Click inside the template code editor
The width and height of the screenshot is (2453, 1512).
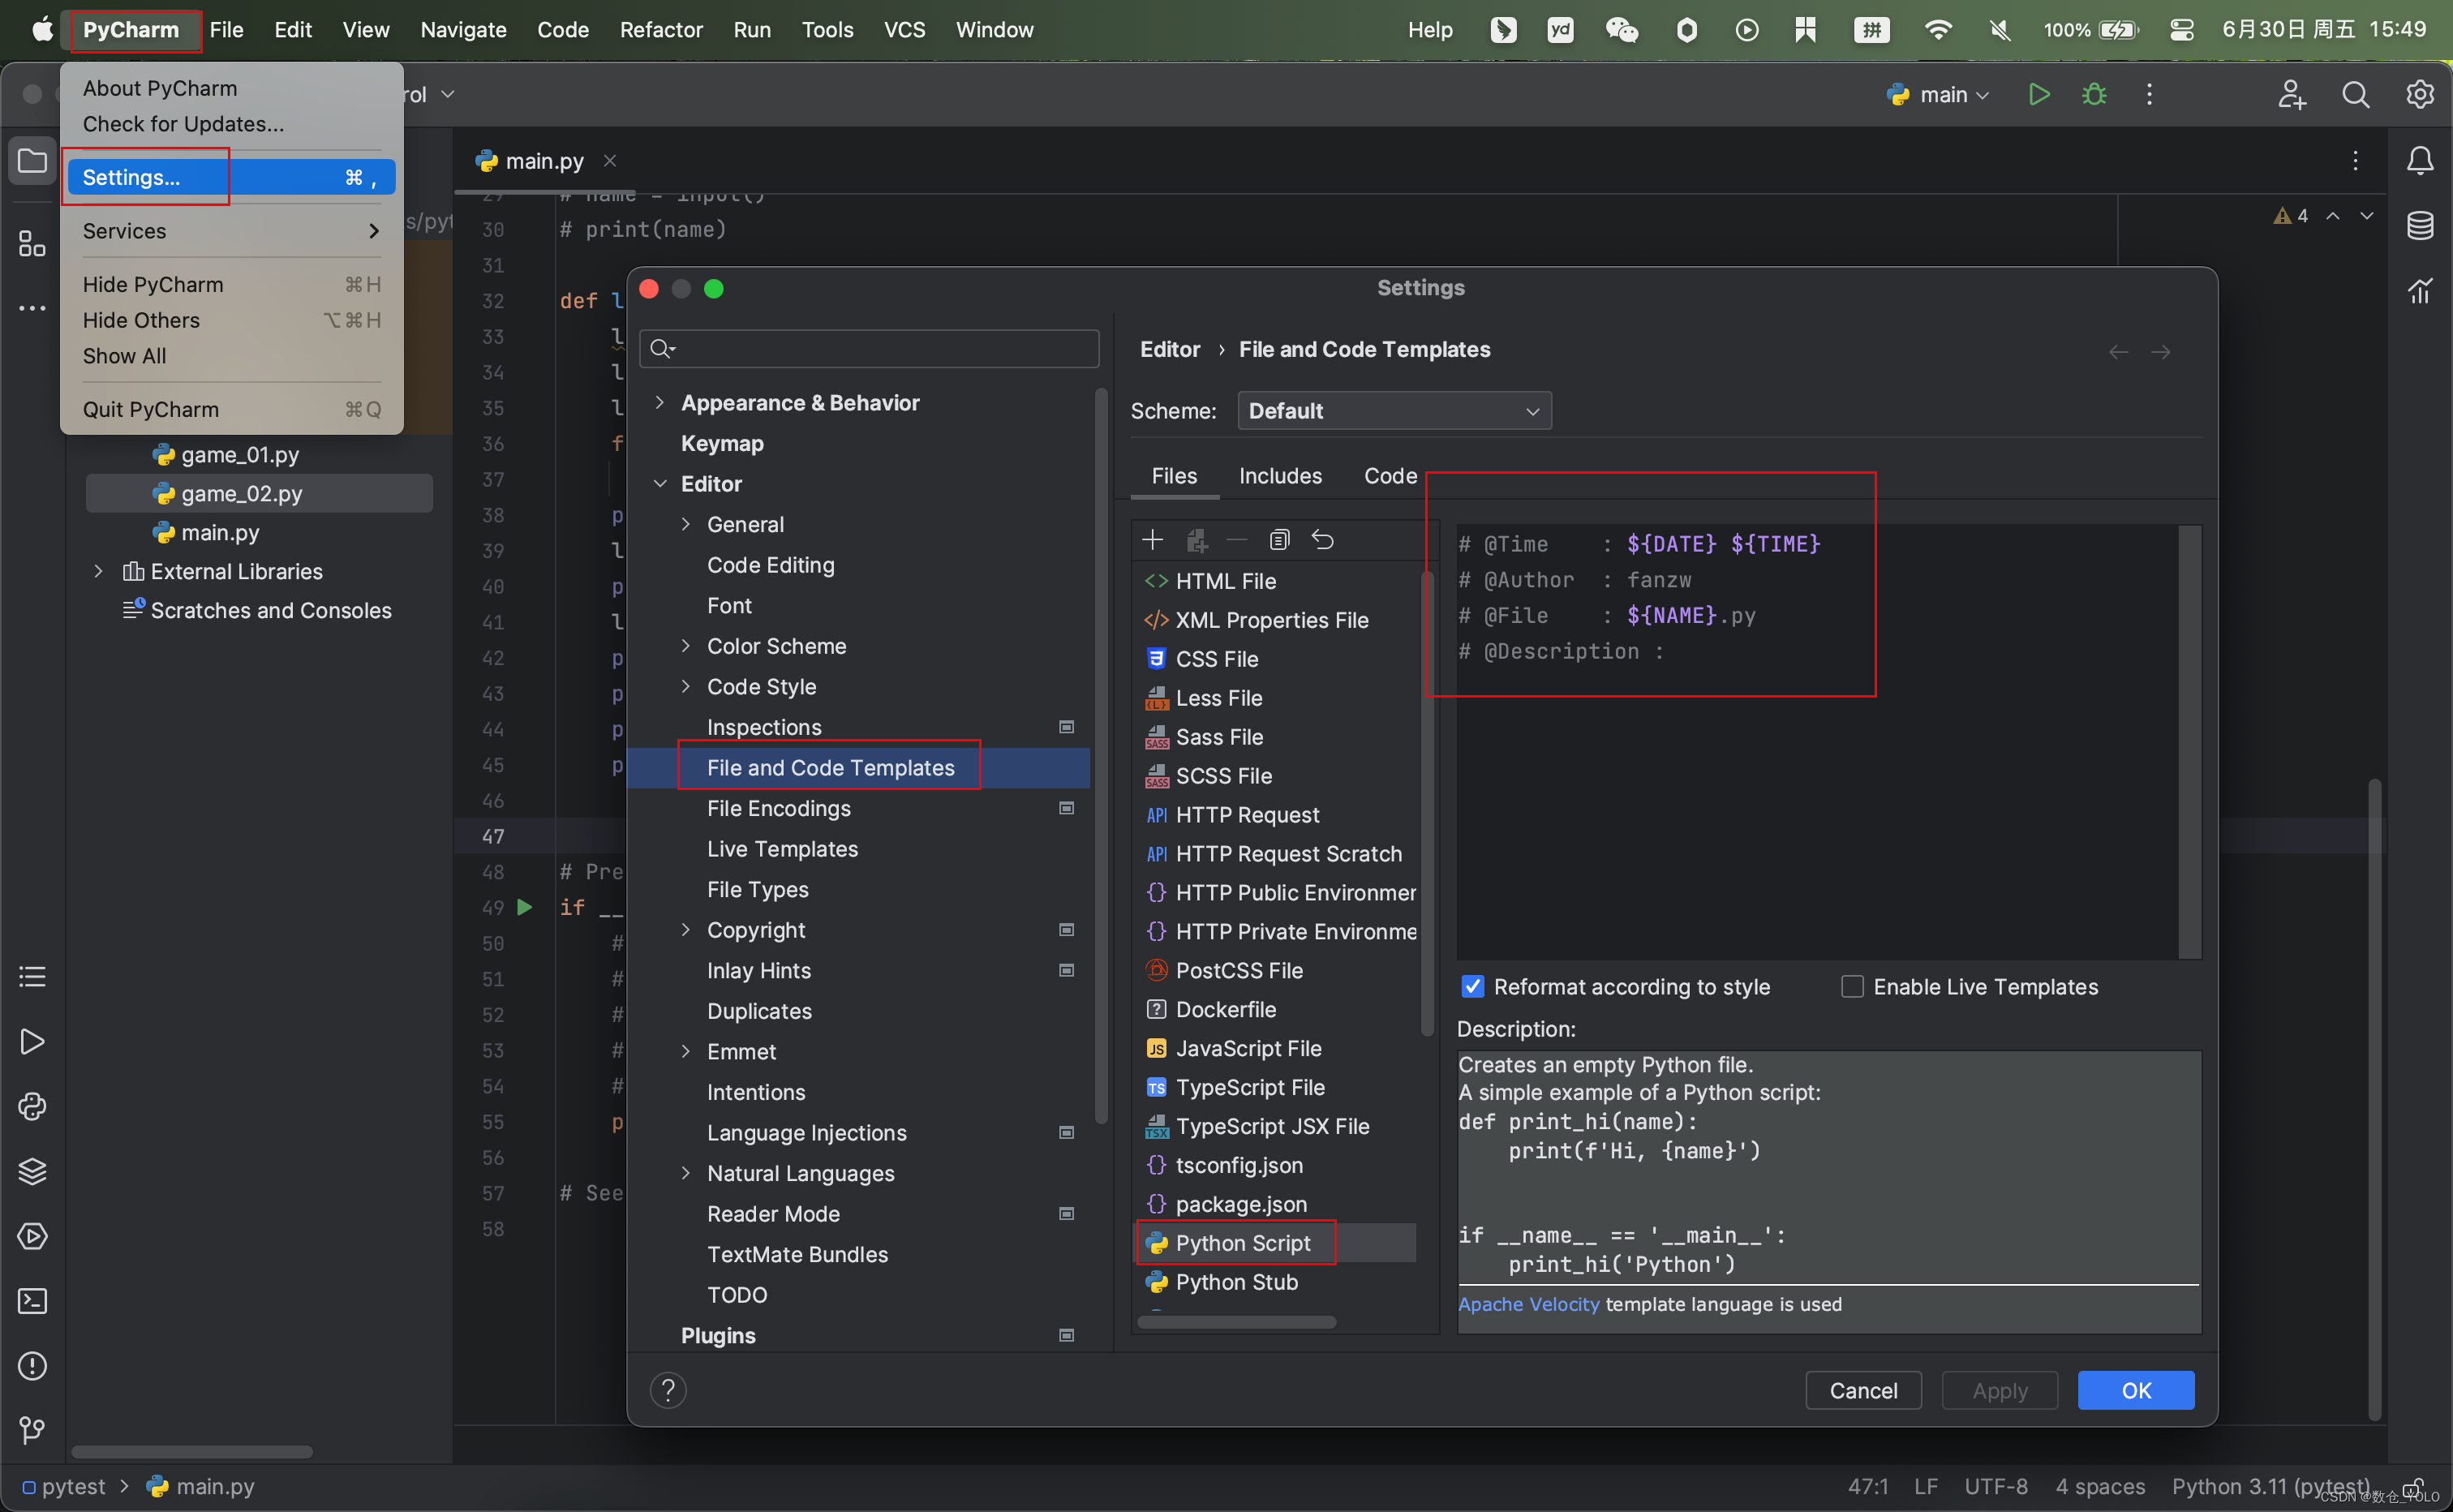pos(1816,741)
